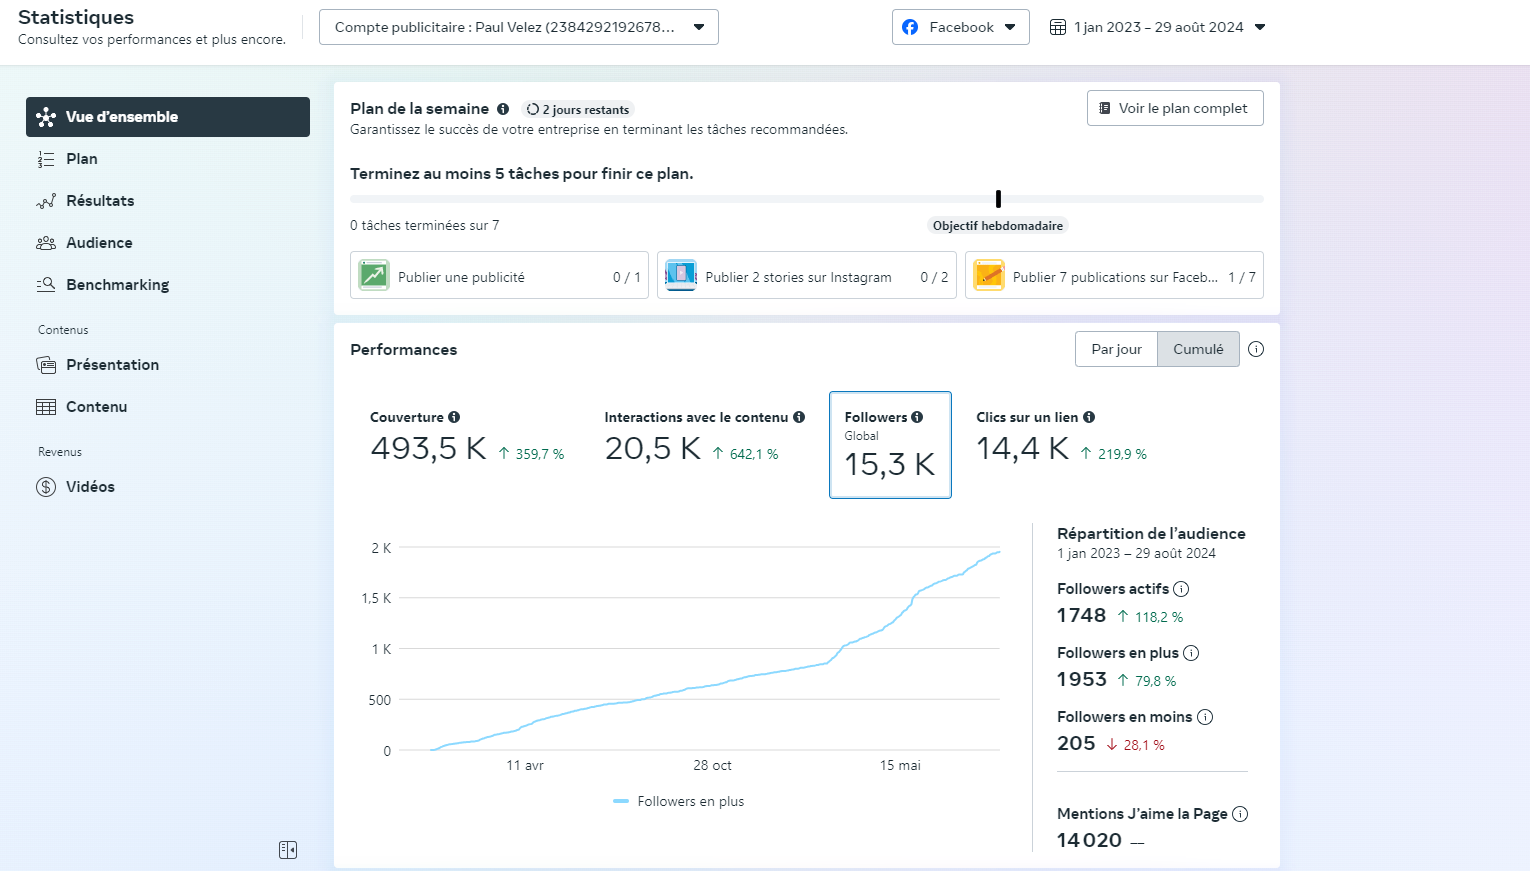1530x871 pixels.
Task: Expand the Compte publicitaire dropdown
Action: [x=519, y=27]
